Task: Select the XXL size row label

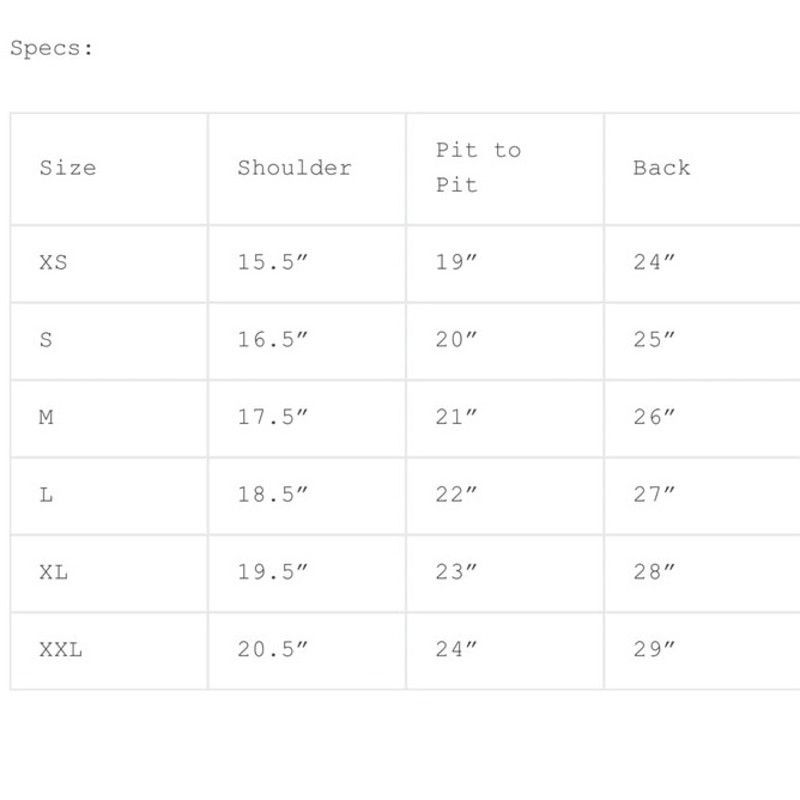Action: pyautogui.click(x=61, y=650)
